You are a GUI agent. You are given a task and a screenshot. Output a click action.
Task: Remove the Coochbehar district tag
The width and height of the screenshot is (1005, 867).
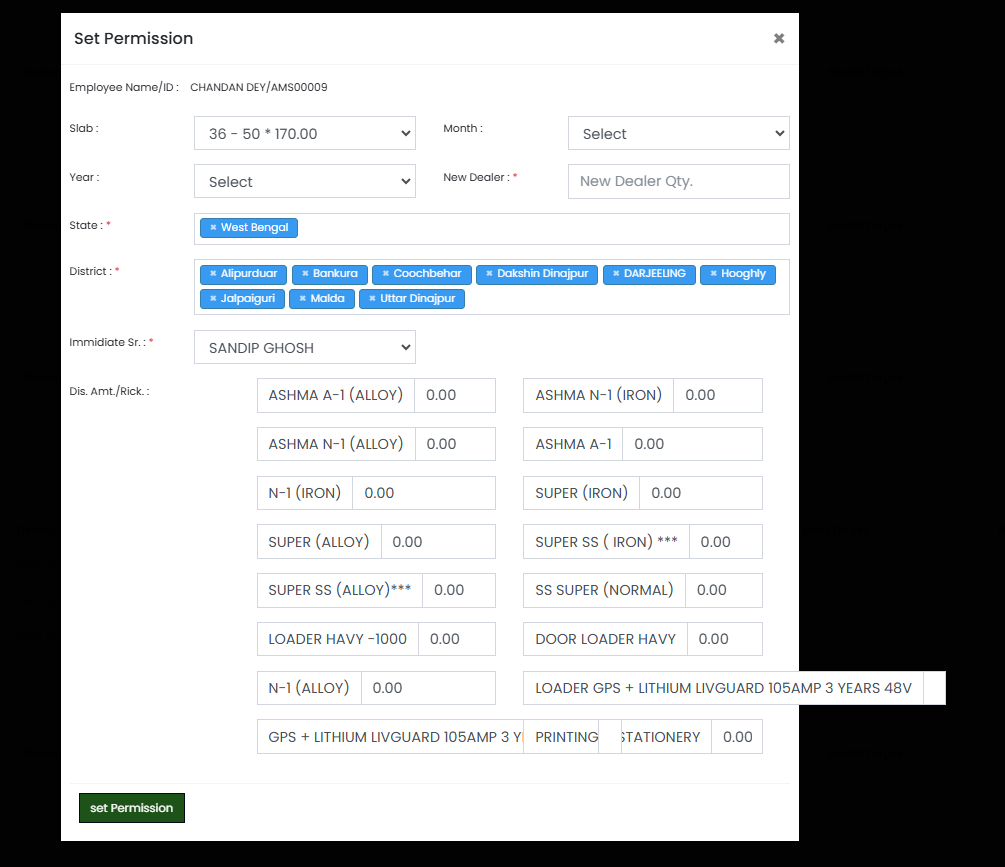pyautogui.click(x=386, y=274)
